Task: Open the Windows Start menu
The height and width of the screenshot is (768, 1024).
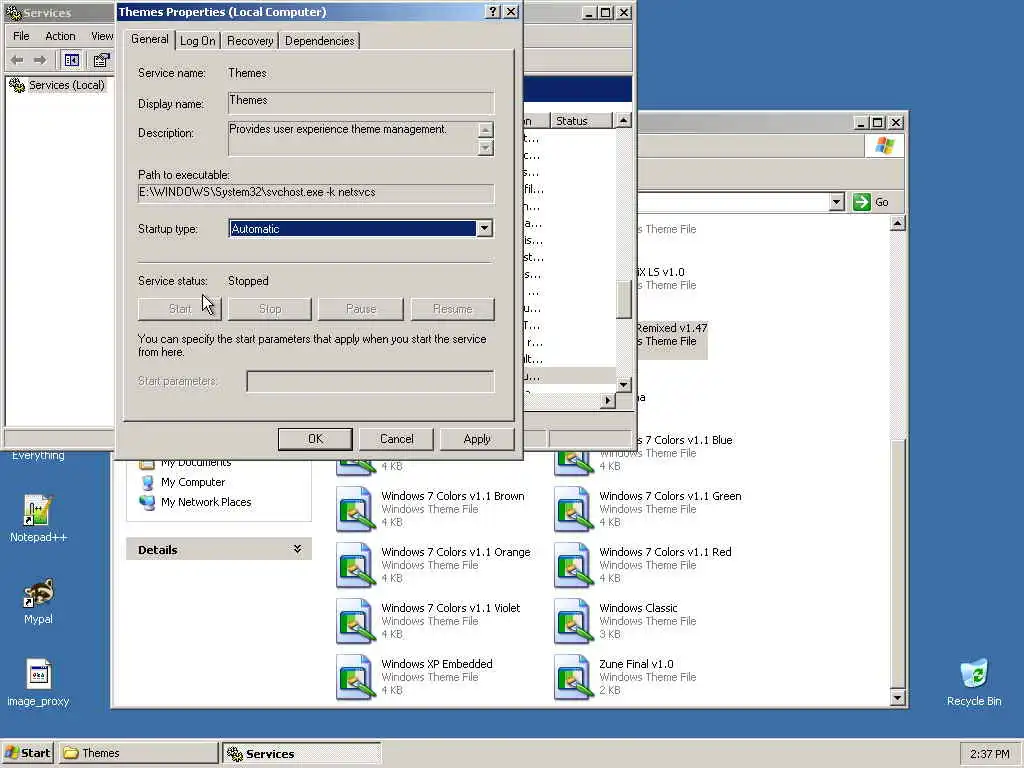Action: point(27,753)
